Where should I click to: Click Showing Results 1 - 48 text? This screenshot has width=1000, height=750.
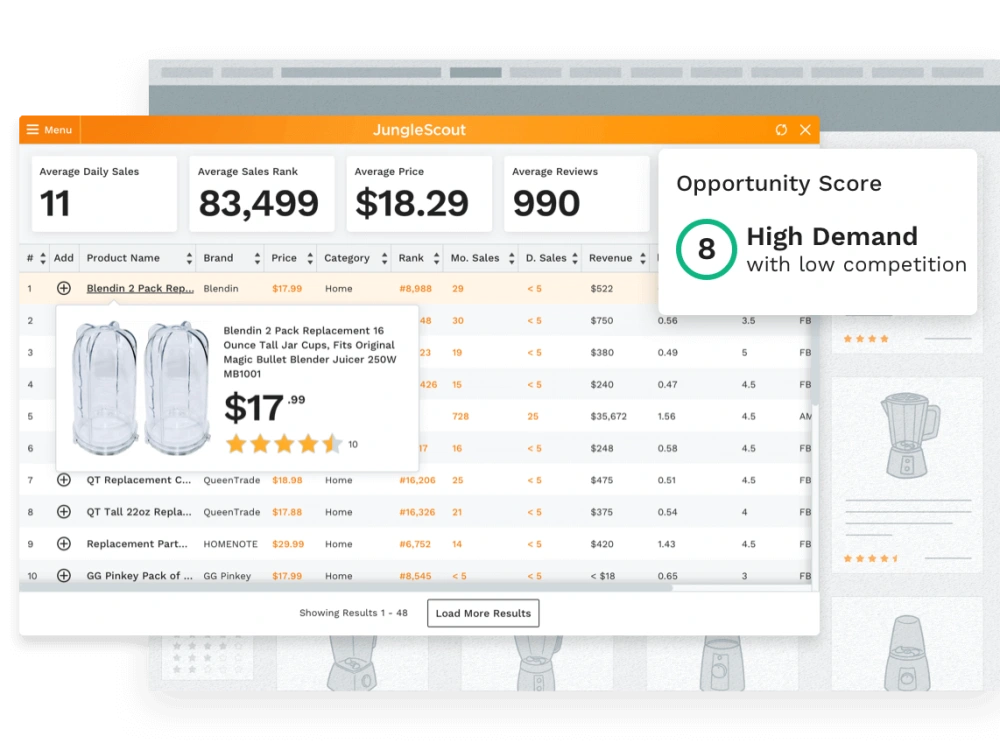tap(353, 613)
